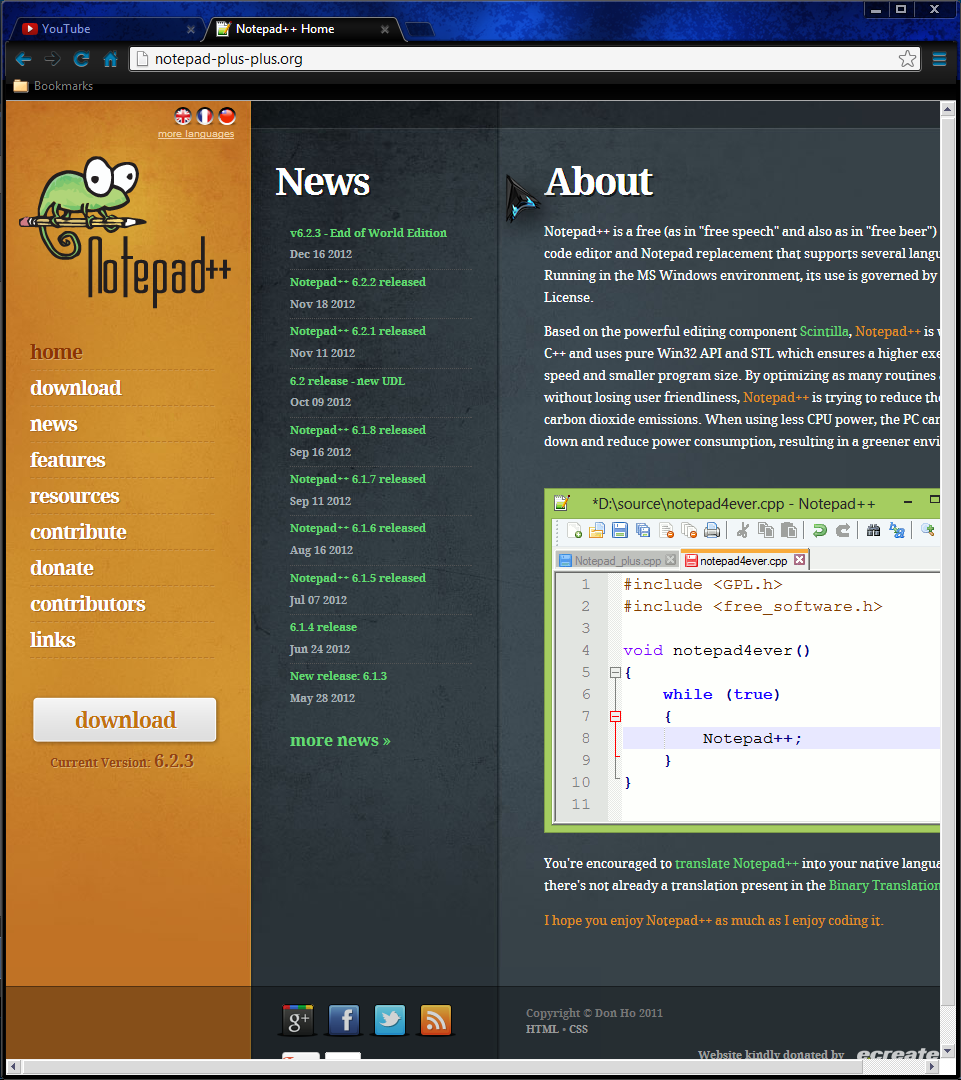961x1080 pixels.
Task: Open the HTML validation link in footer
Action: coord(542,1029)
